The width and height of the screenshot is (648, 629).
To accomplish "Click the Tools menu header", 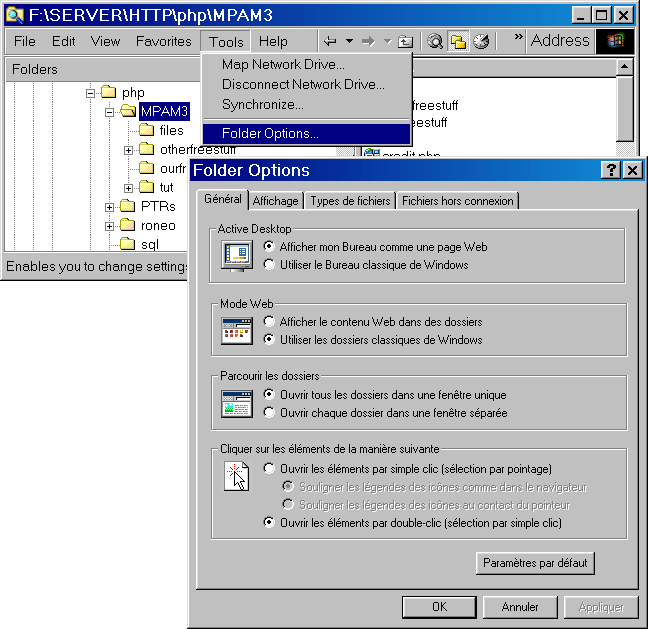I will (x=226, y=41).
